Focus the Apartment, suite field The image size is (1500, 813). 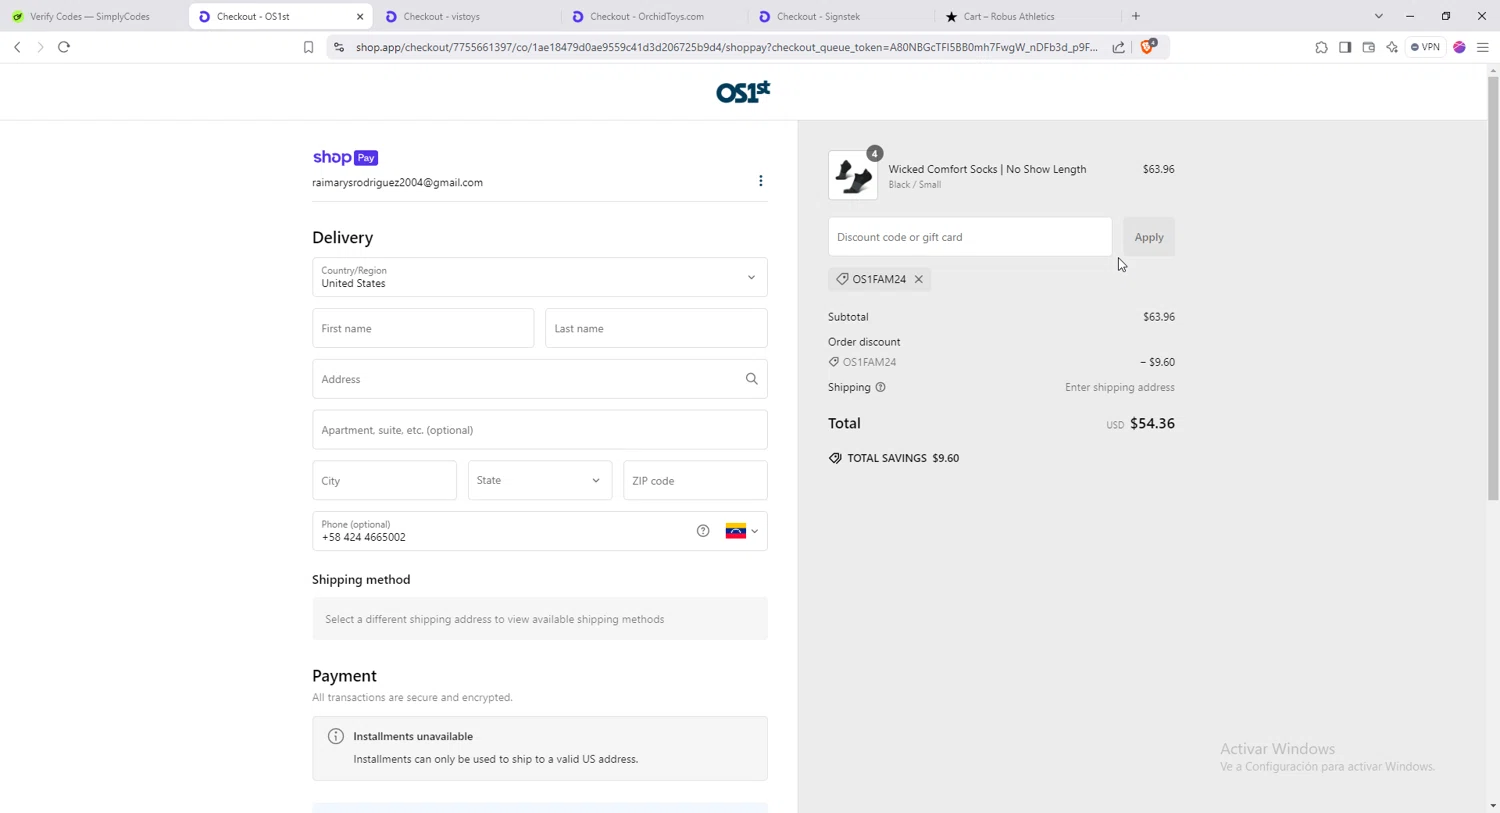click(540, 430)
